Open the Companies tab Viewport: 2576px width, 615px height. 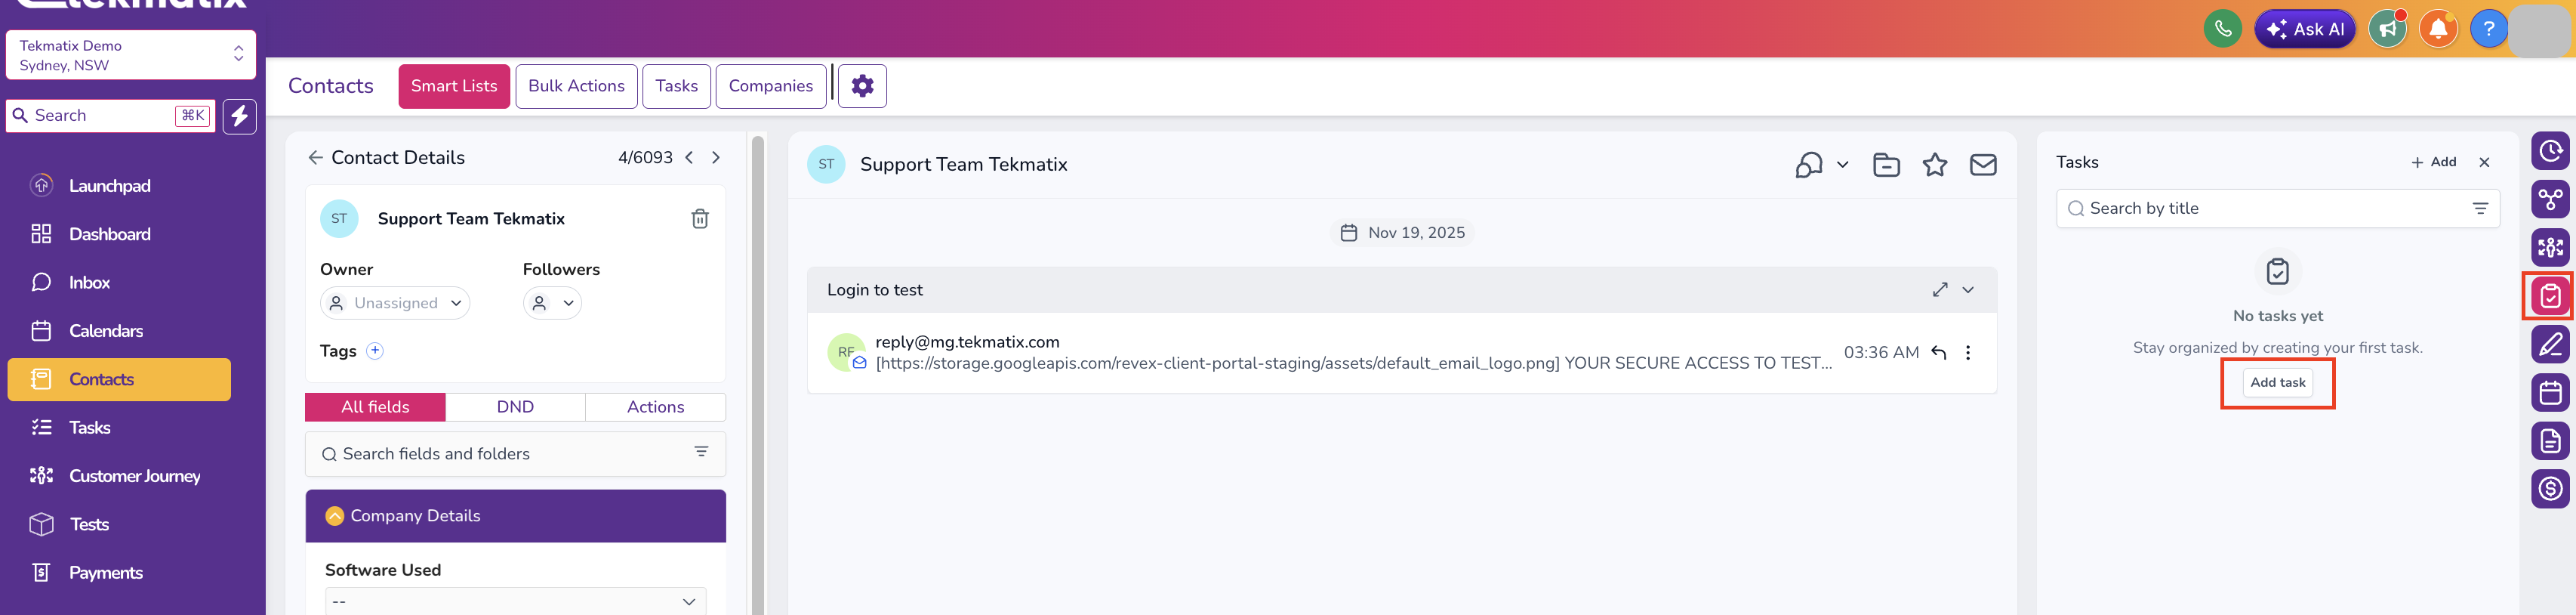pos(770,86)
